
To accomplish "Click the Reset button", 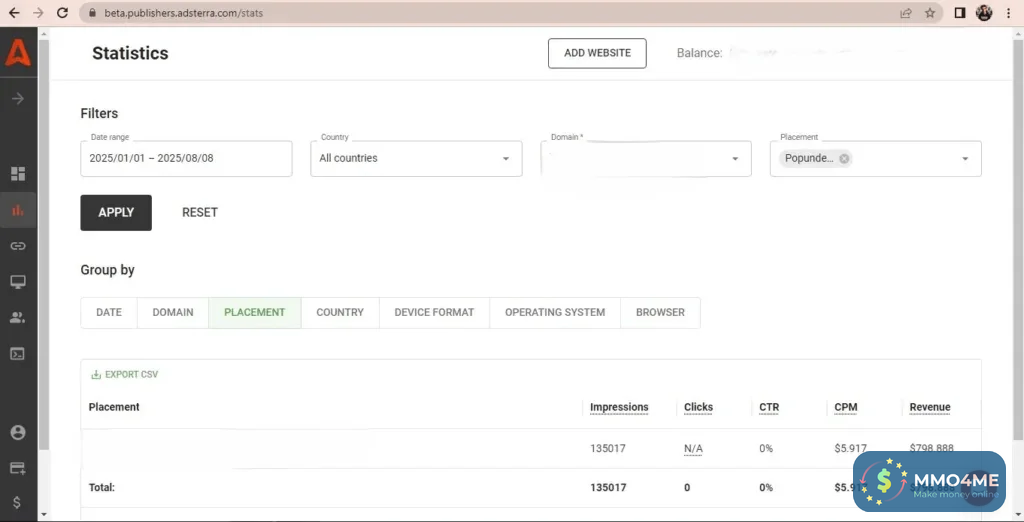I will pyautogui.click(x=200, y=212).
